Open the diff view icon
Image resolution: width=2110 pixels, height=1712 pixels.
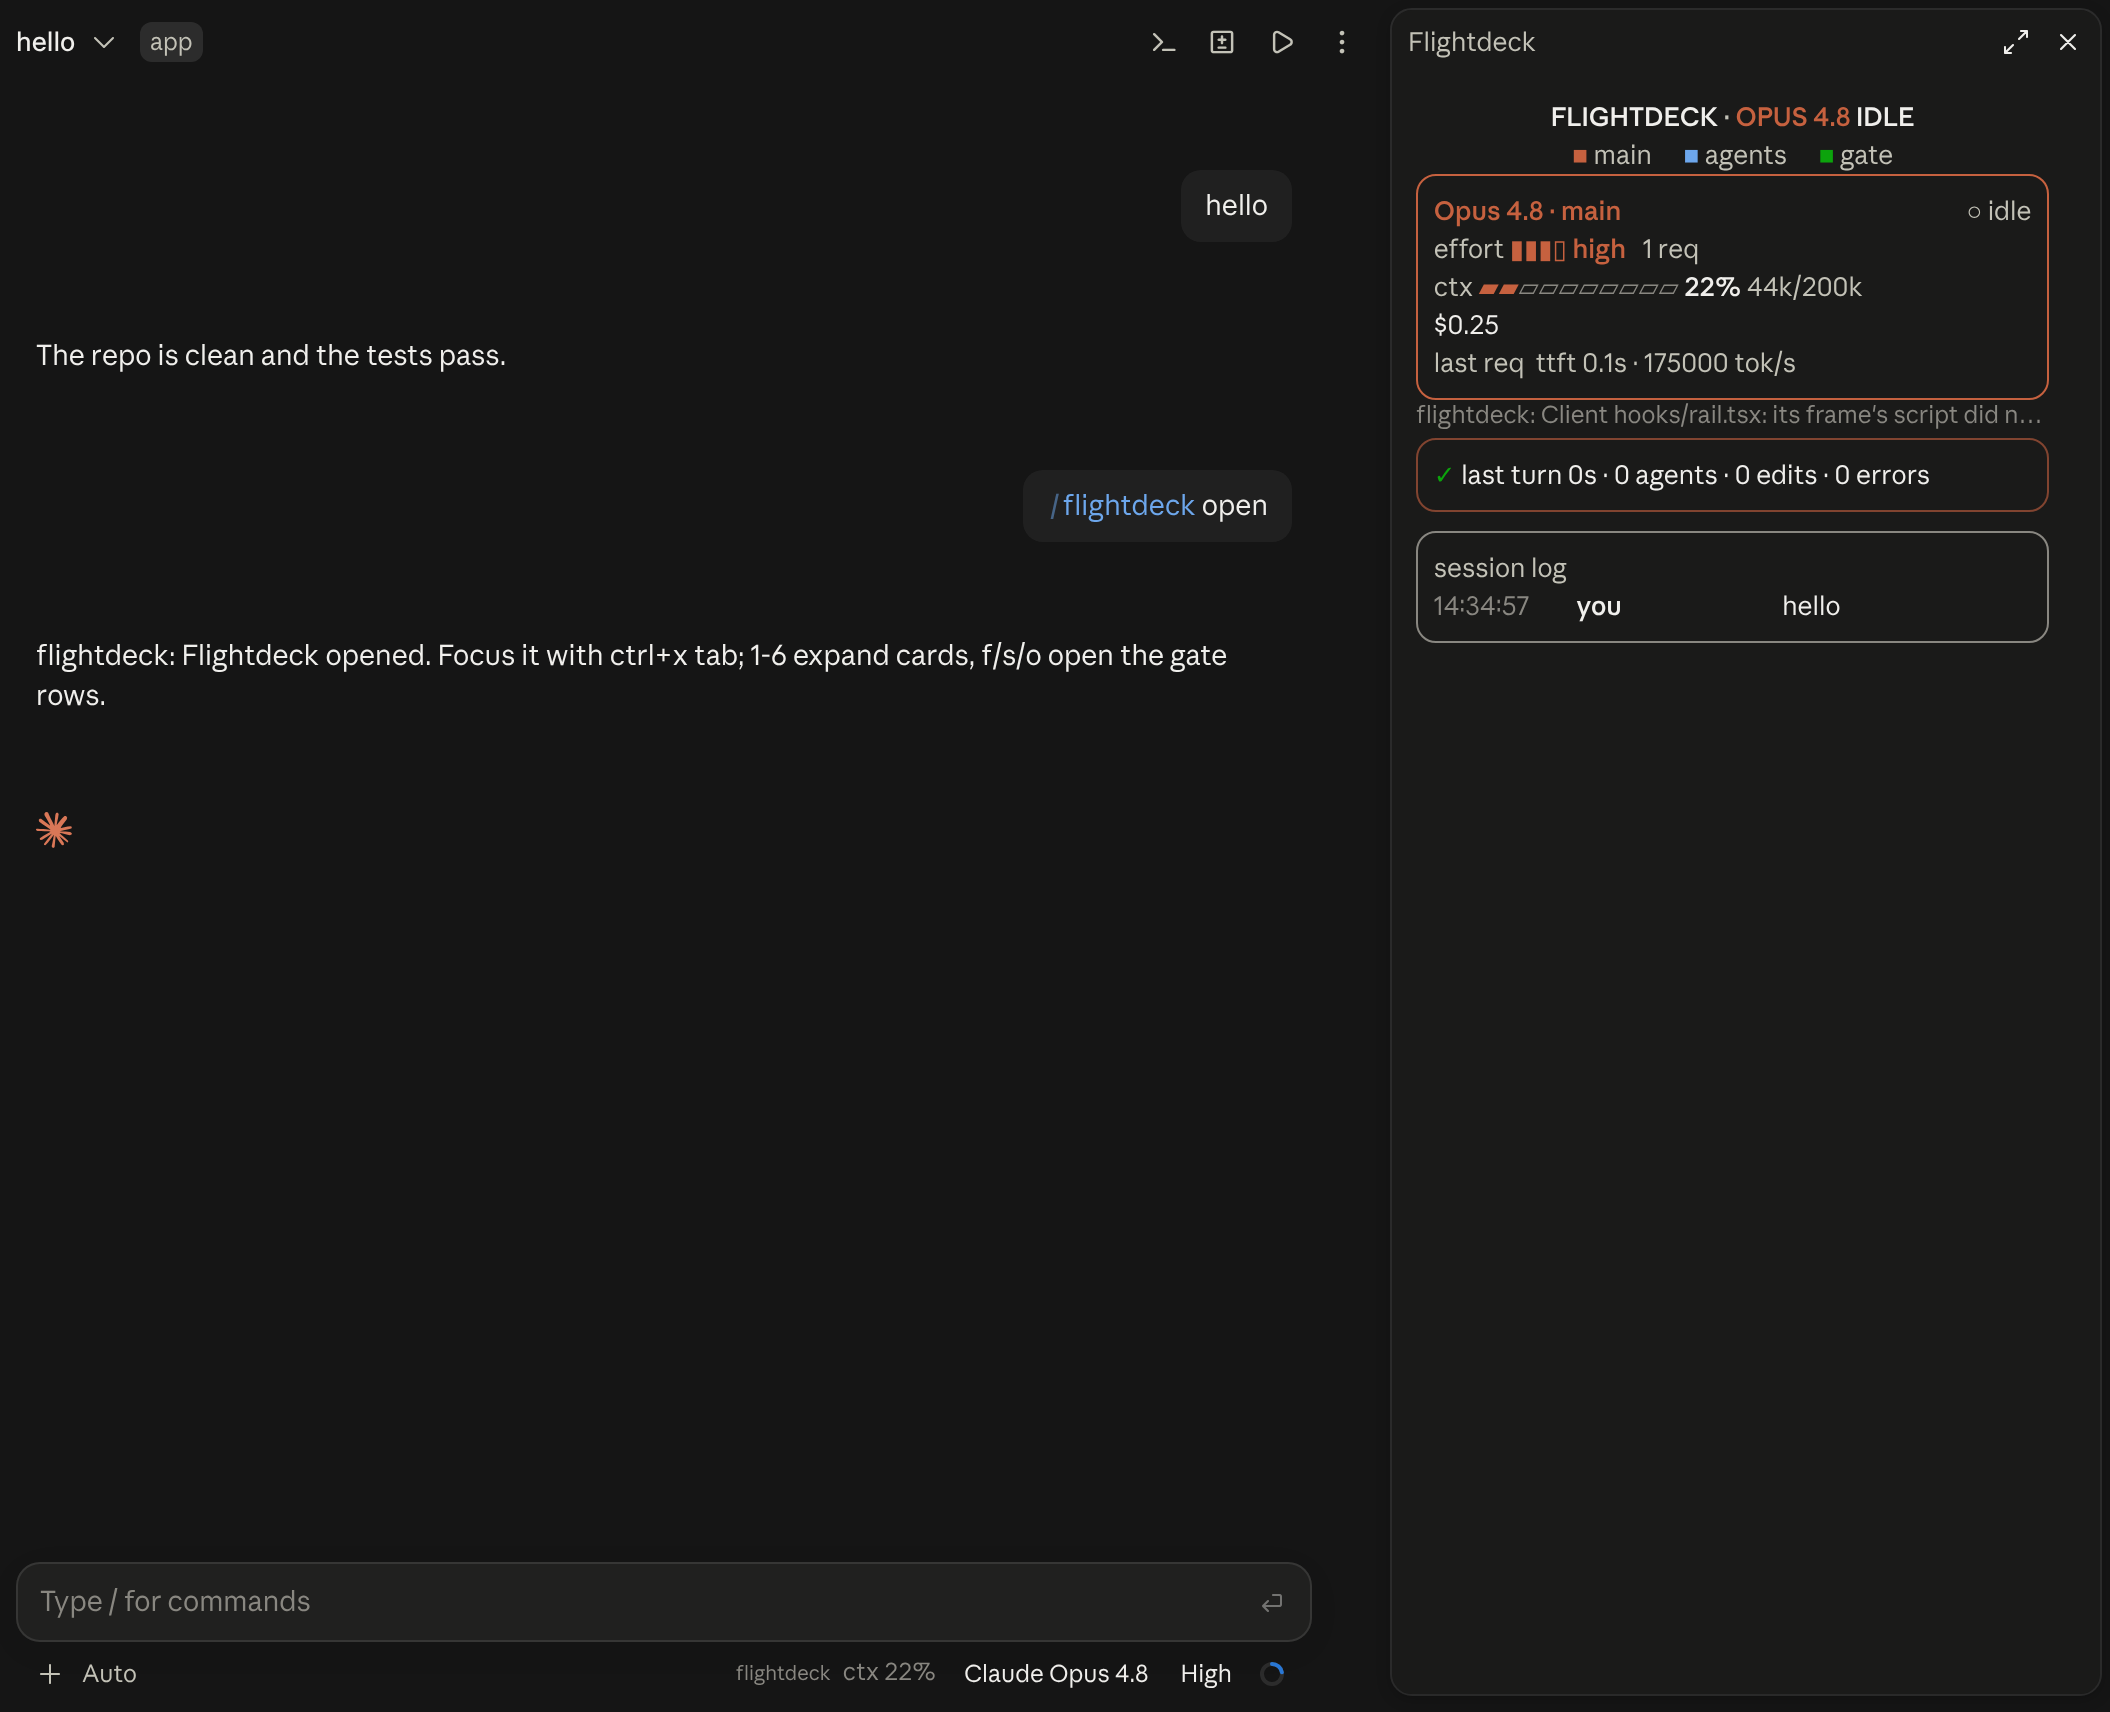(x=1222, y=42)
